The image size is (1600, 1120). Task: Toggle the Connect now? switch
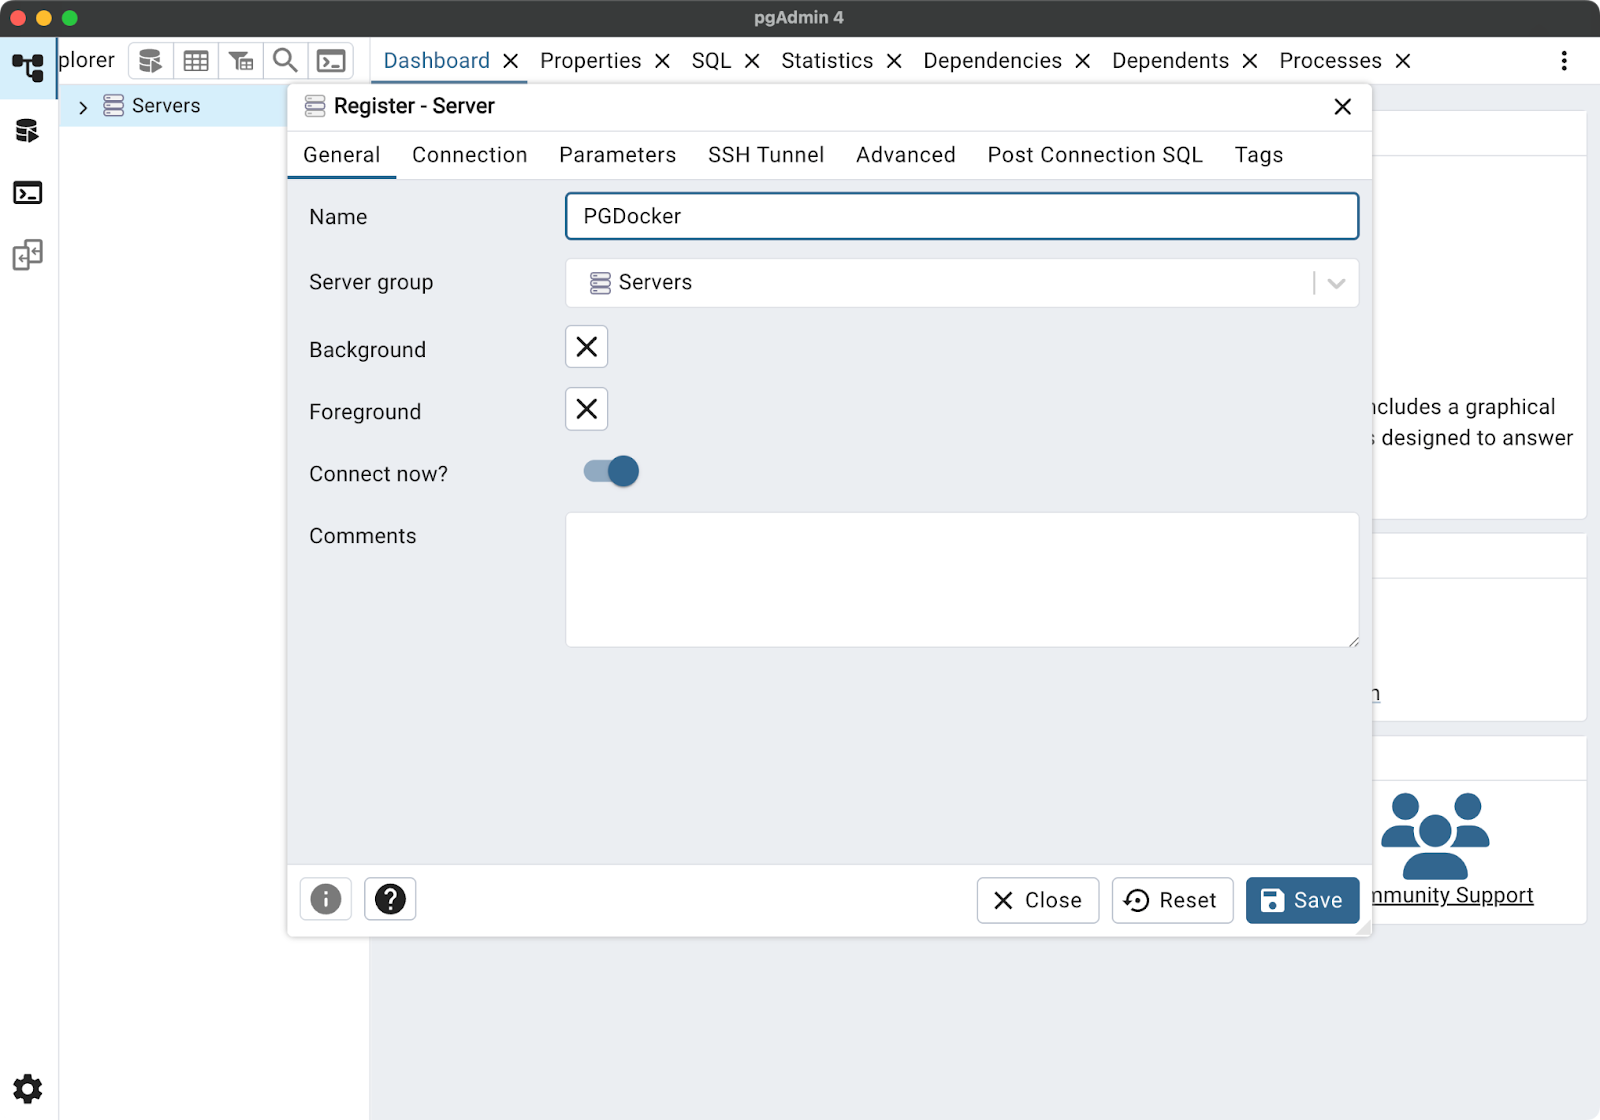[611, 471]
